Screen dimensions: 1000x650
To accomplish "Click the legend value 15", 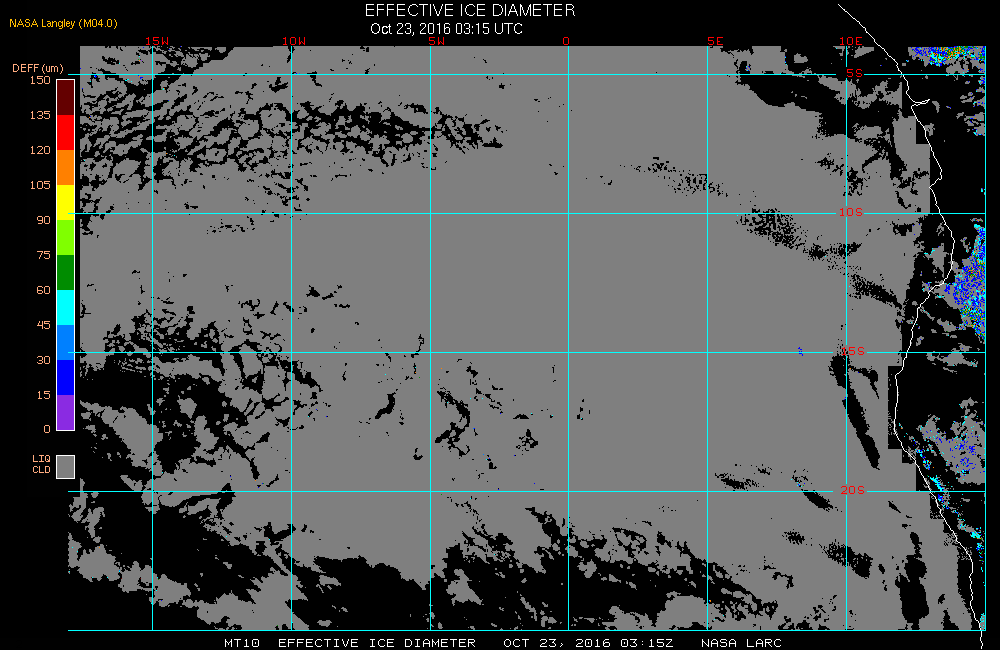I will (43, 395).
